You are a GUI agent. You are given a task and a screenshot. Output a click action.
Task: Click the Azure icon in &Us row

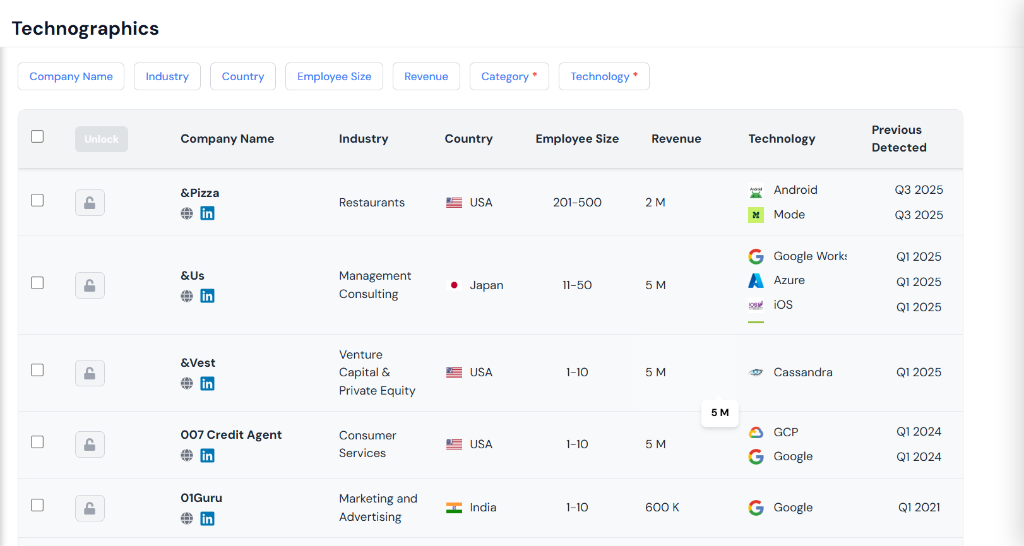756,281
